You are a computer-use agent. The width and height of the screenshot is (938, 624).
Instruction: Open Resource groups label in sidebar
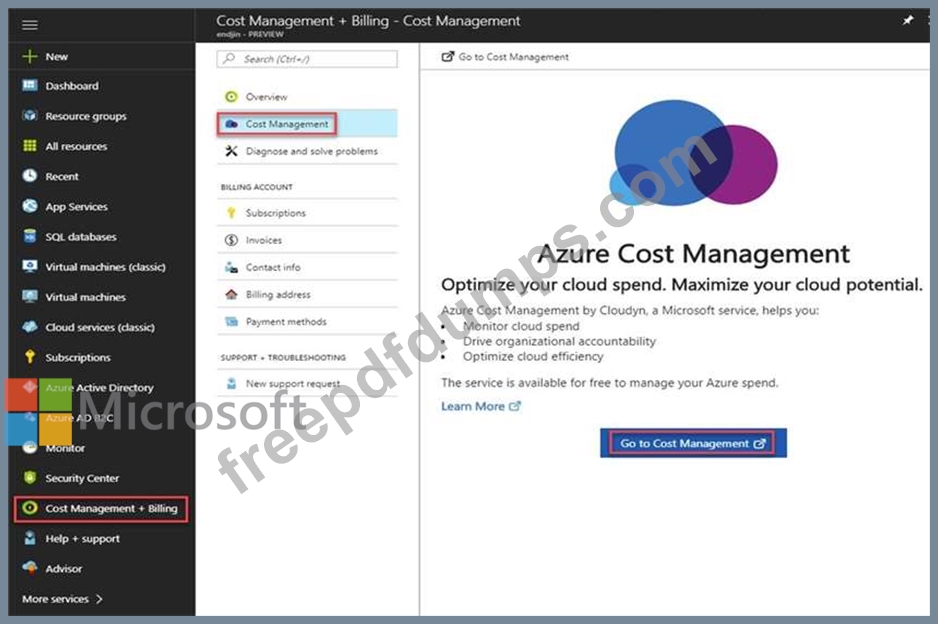(x=86, y=116)
